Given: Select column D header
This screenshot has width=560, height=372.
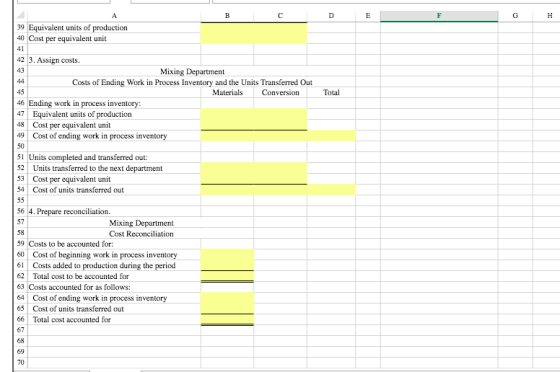Looking at the screenshot, I should pos(331,16).
